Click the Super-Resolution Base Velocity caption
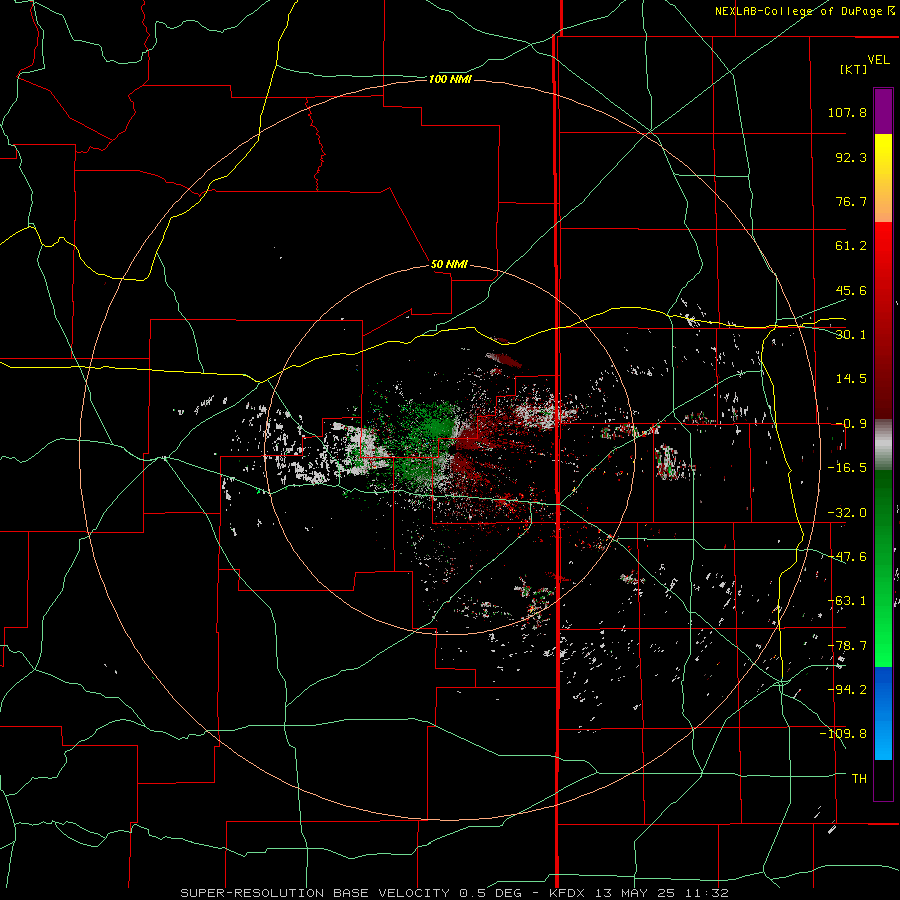 pos(454,893)
